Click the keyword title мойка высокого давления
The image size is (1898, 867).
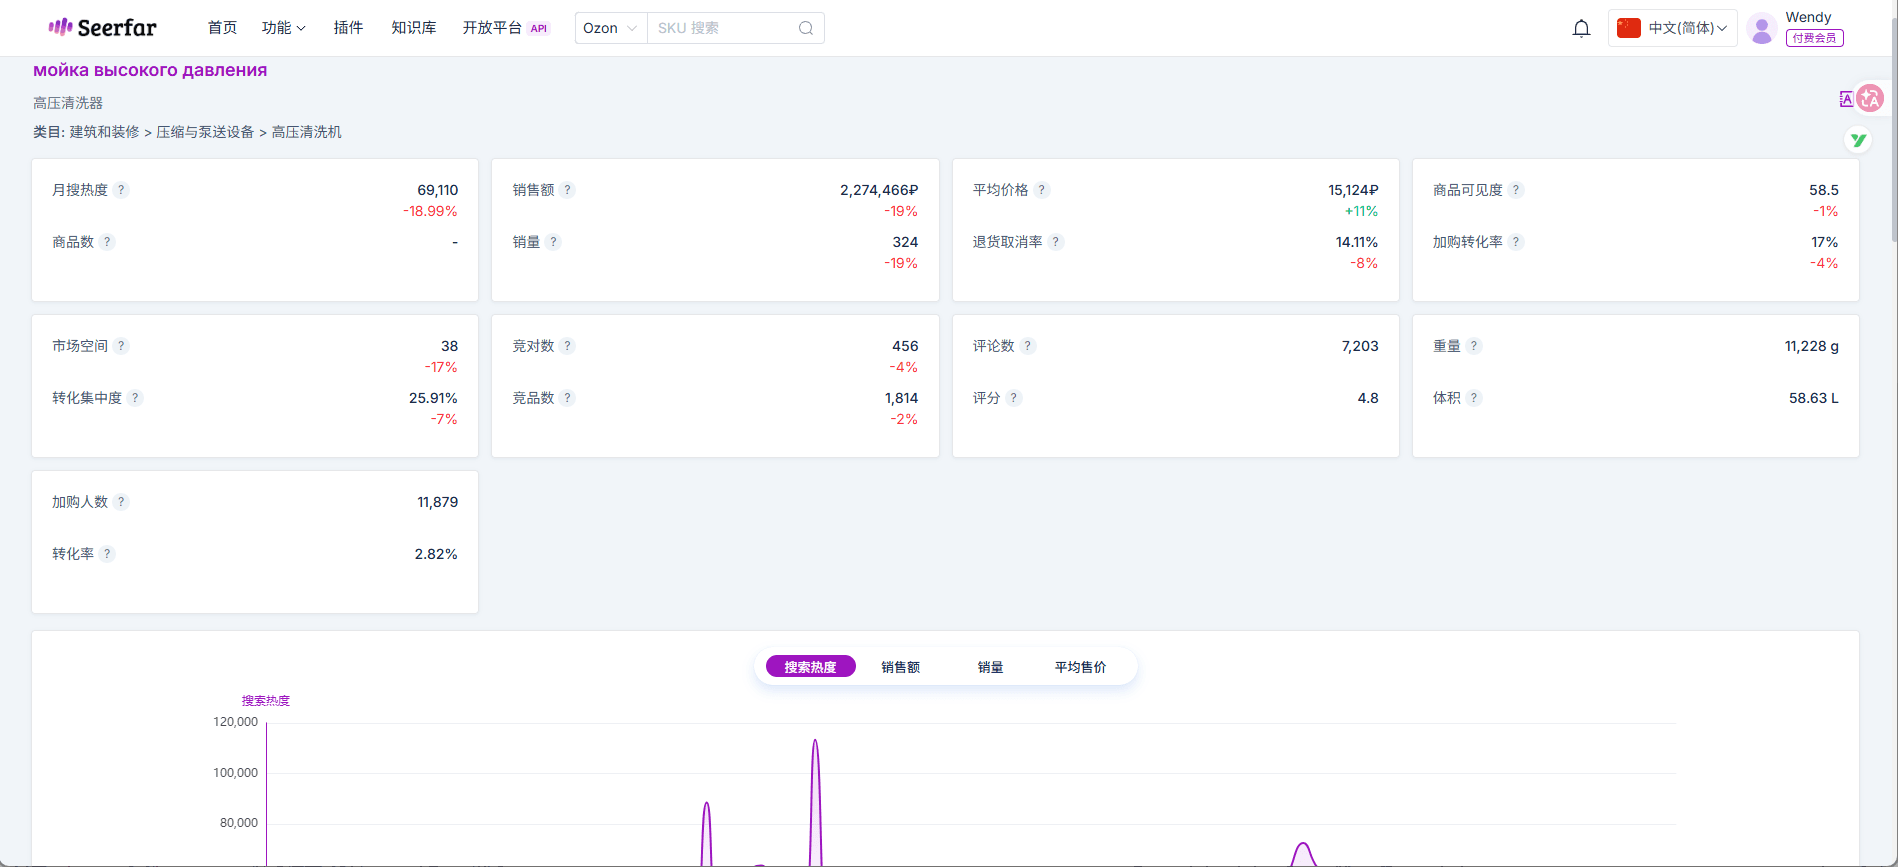[150, 70]
